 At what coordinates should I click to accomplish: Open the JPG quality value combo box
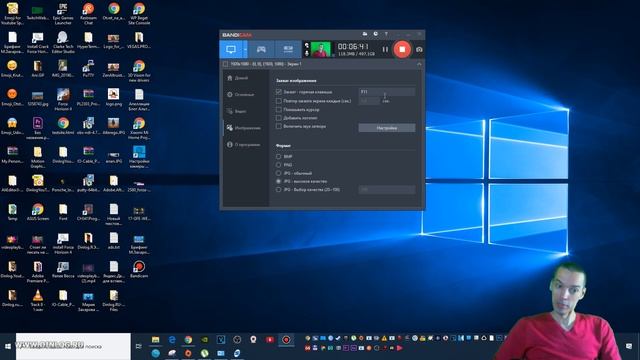(387, 190)
